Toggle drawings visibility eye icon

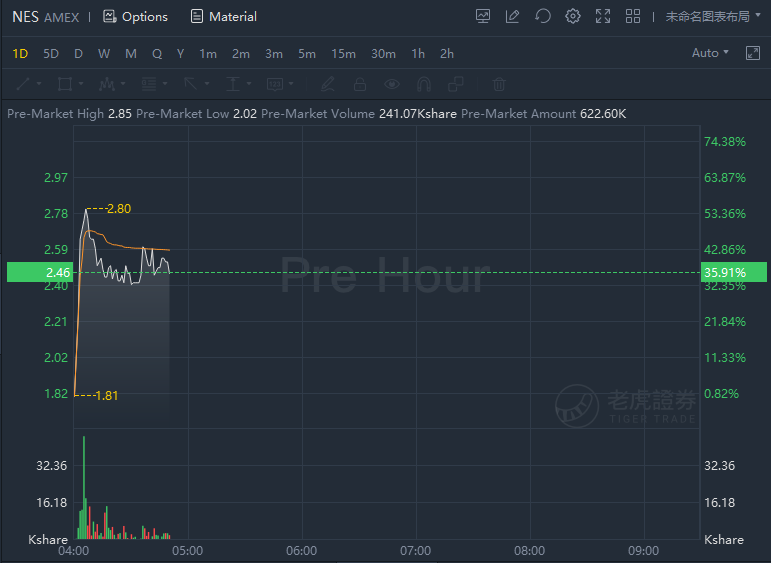coord(392,84)
